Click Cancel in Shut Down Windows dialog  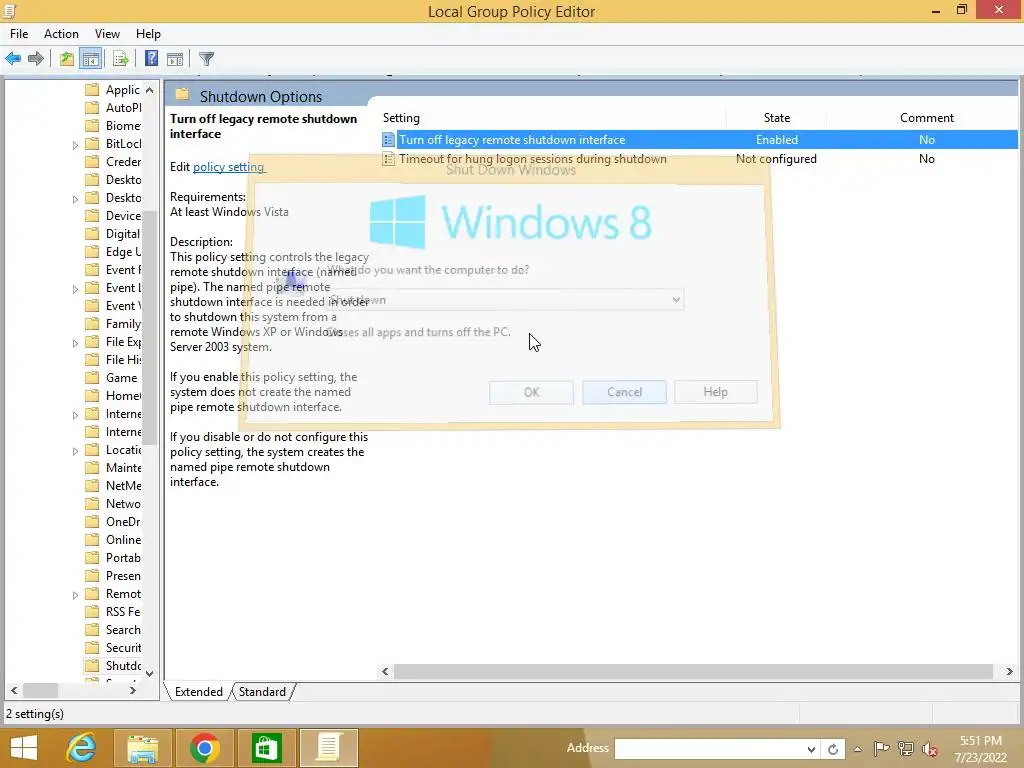coord(624,392)
